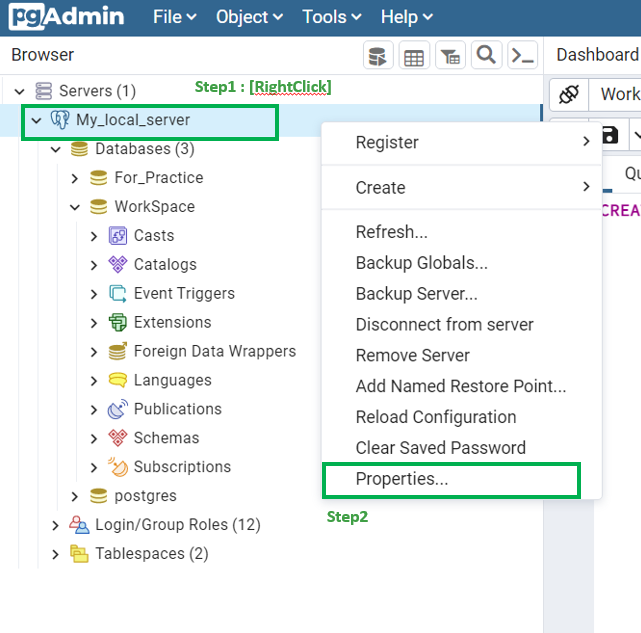Expand the Casts node
Screen dimensions: 641x633
[94, 236]
